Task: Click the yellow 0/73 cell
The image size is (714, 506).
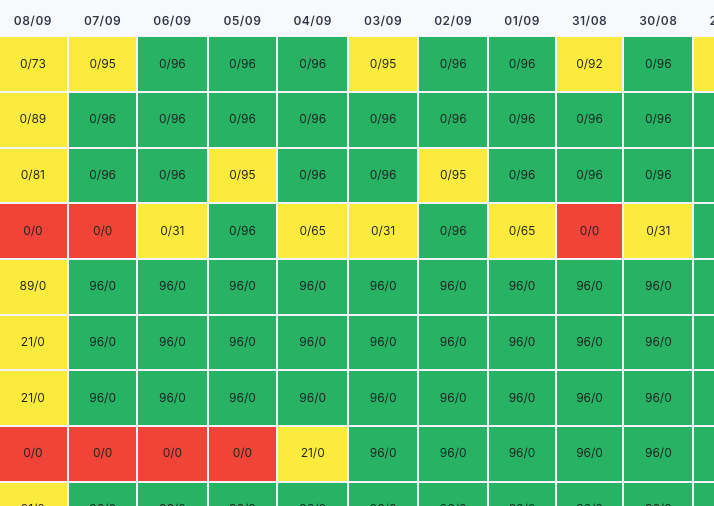Action: (33, 64)
